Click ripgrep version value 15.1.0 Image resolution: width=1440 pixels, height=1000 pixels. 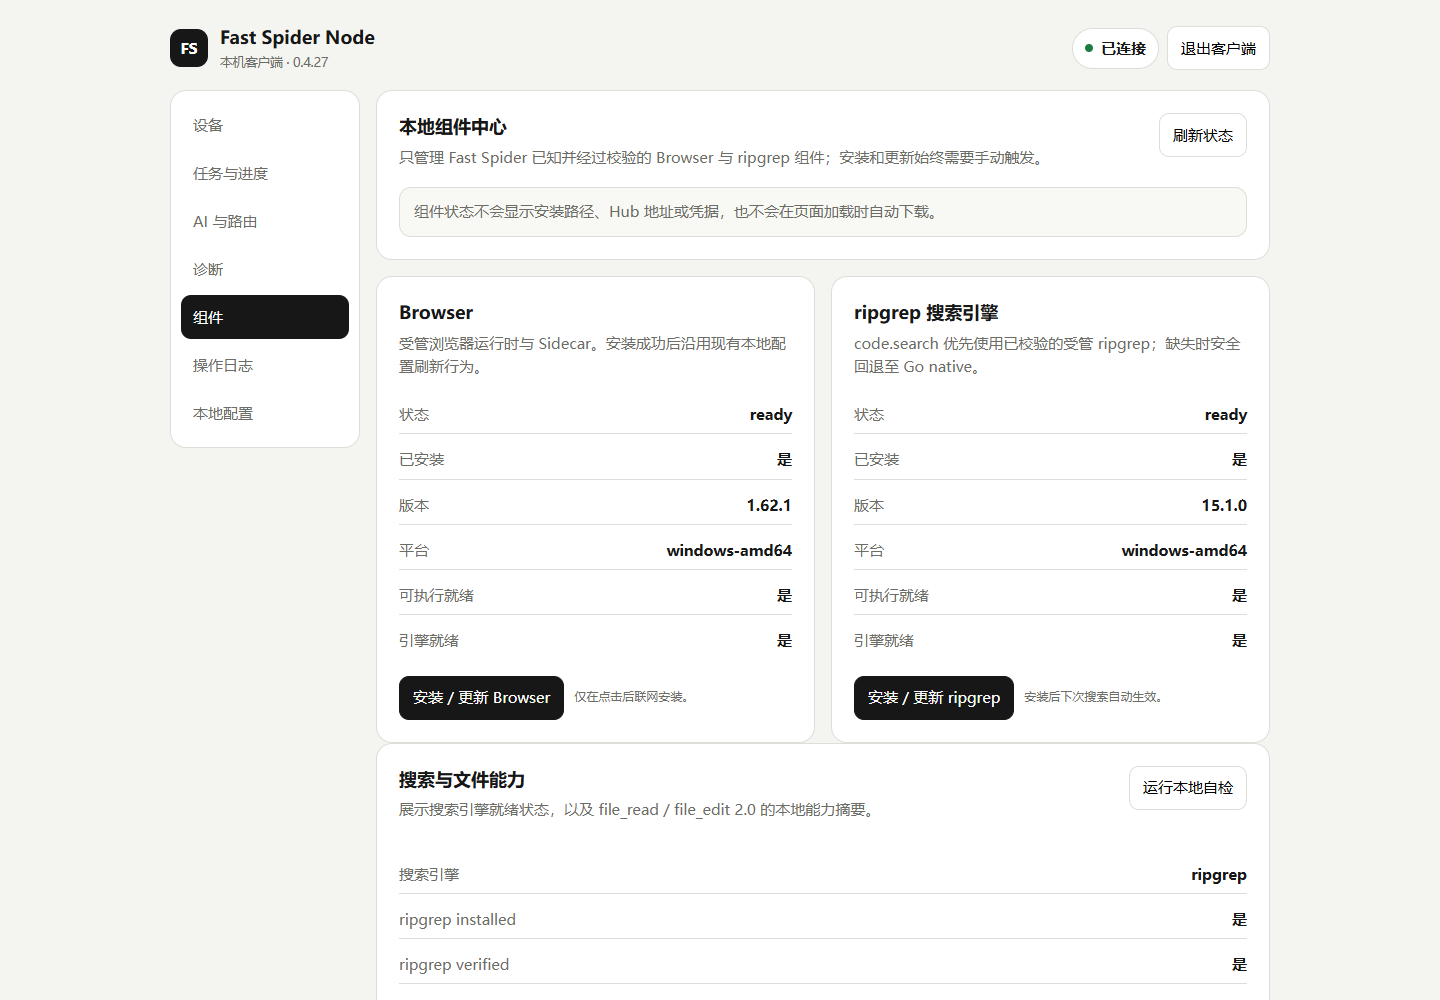1224,505
